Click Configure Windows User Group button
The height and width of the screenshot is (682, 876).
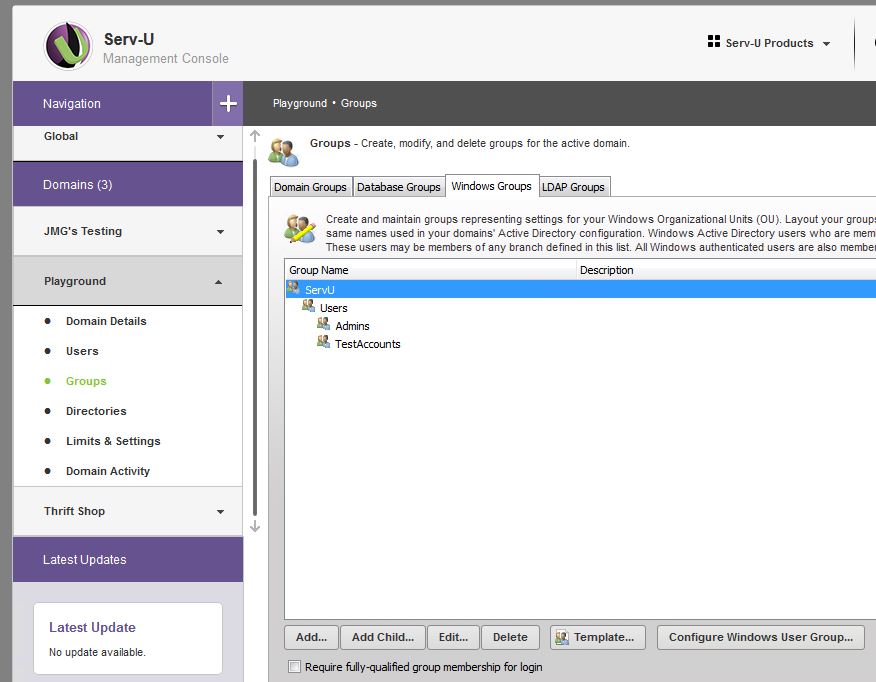tap(761, 637)
